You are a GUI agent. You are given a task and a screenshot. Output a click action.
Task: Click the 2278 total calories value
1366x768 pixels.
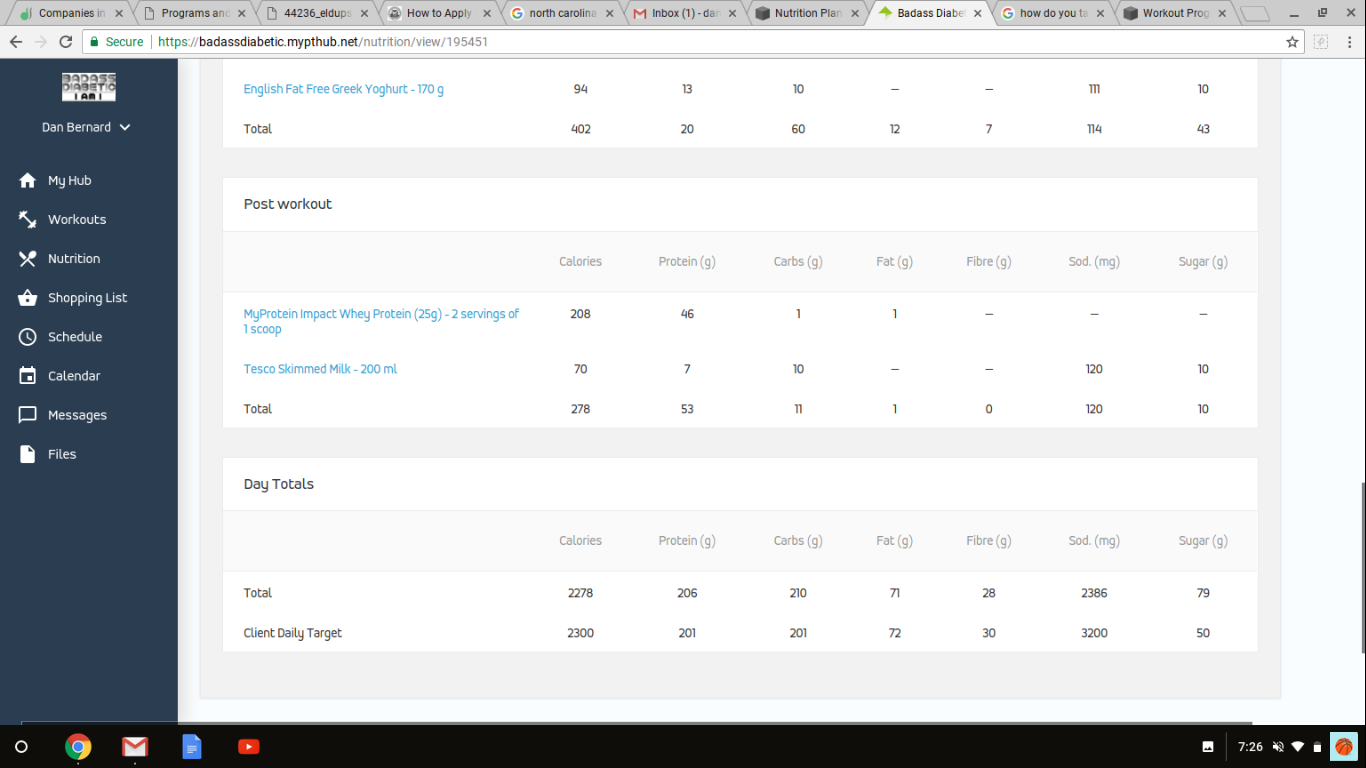pyautogui.click(x=580, y=593)
